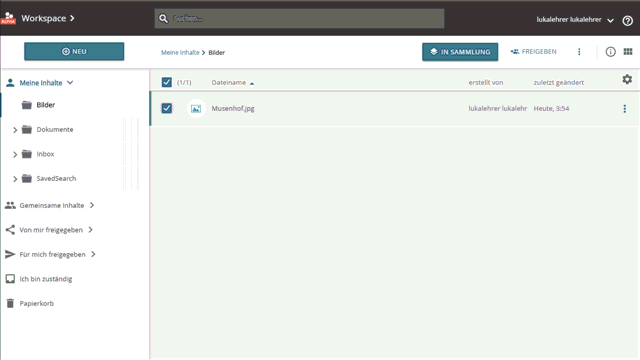Open Gemeinsame Inhalte section
The height and width of the screenshot is (360, 640).
point(52,205)
